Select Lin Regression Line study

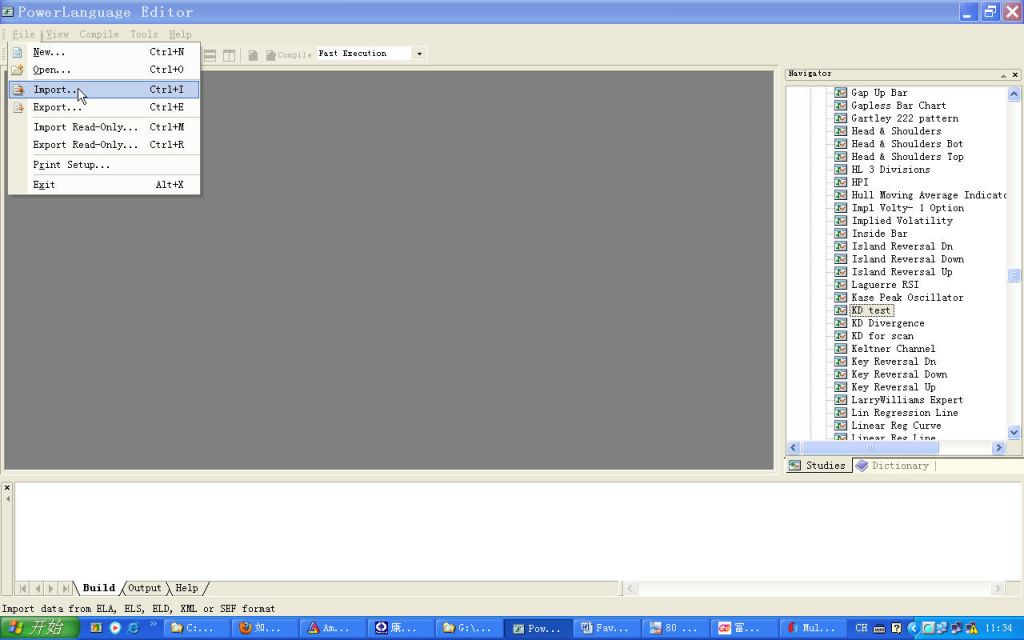(904, 413)
